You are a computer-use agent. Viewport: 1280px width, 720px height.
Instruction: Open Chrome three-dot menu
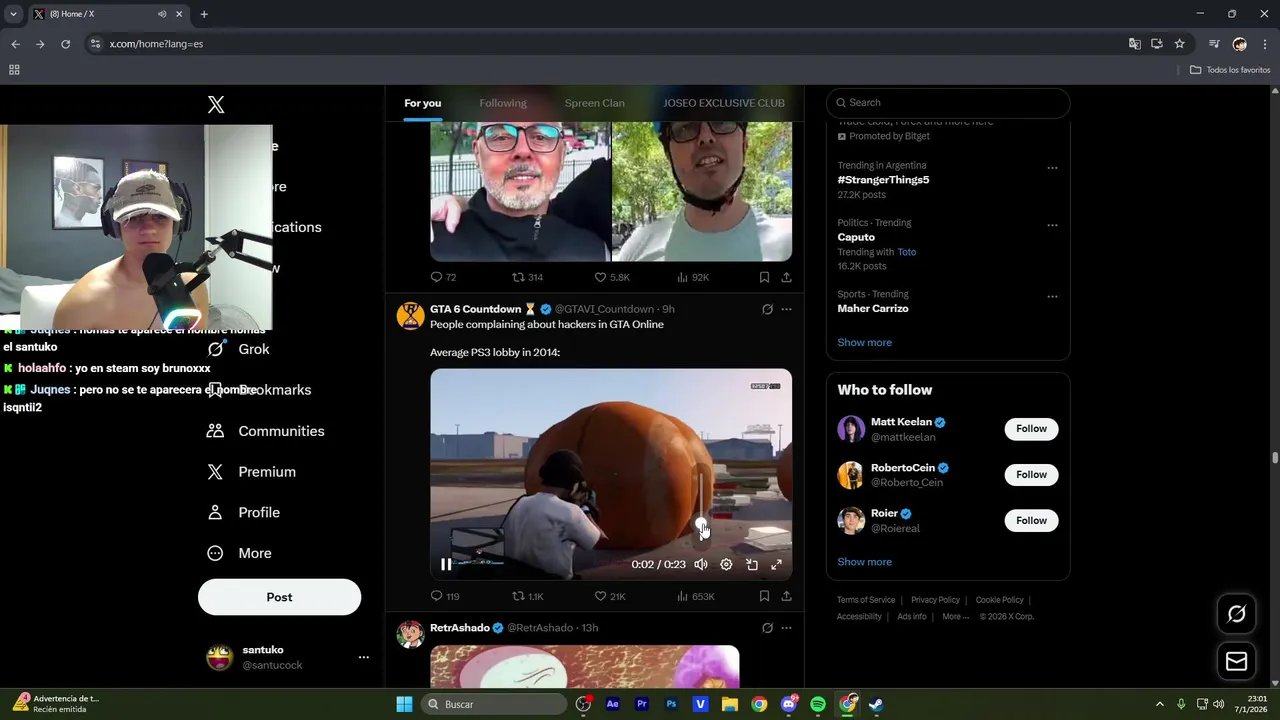[x=1265, y=44]
